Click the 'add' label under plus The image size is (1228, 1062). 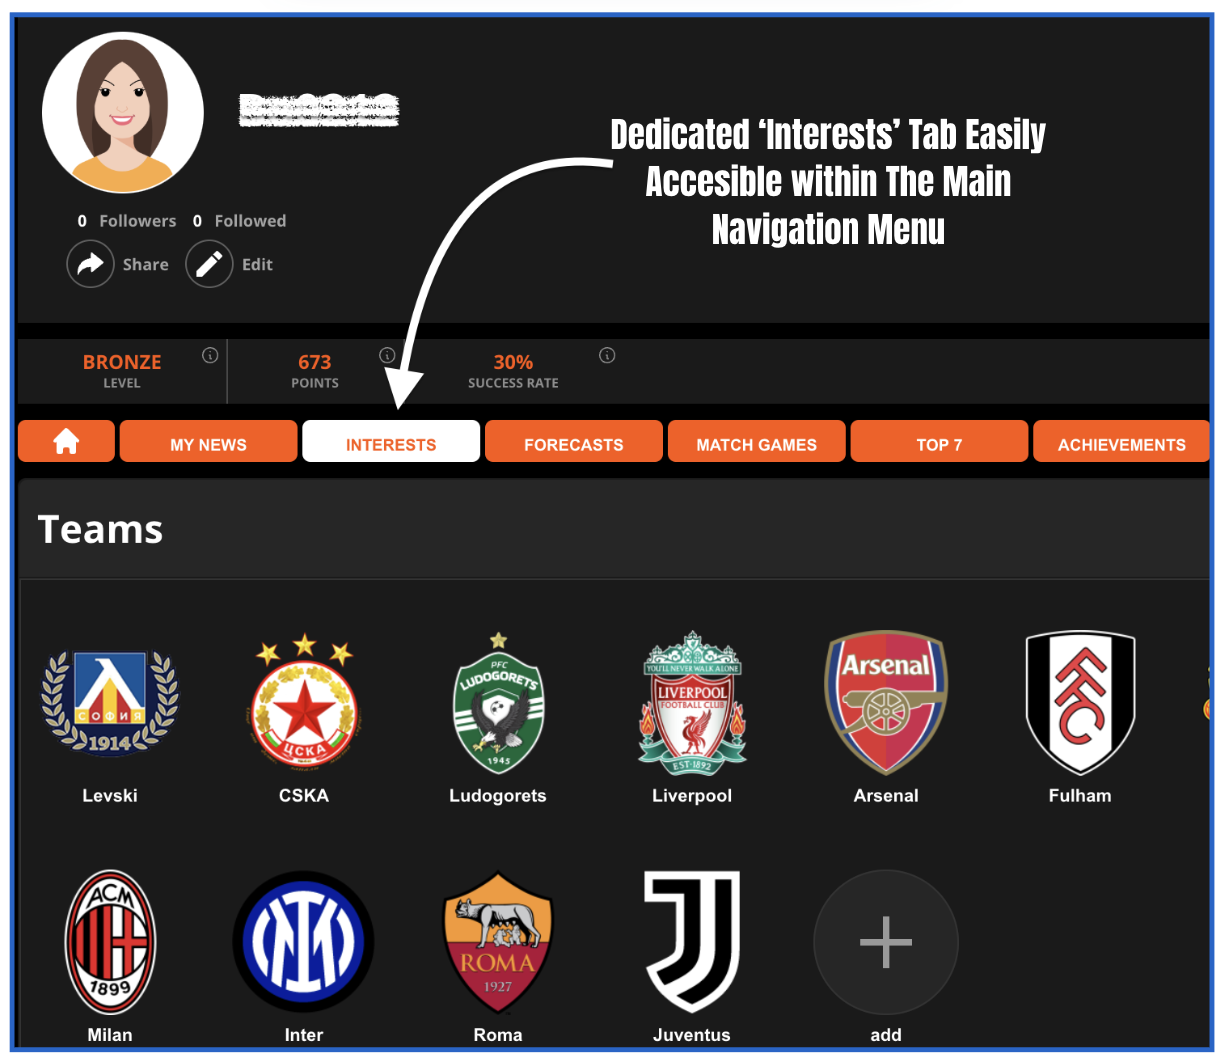pos(886,1035)
